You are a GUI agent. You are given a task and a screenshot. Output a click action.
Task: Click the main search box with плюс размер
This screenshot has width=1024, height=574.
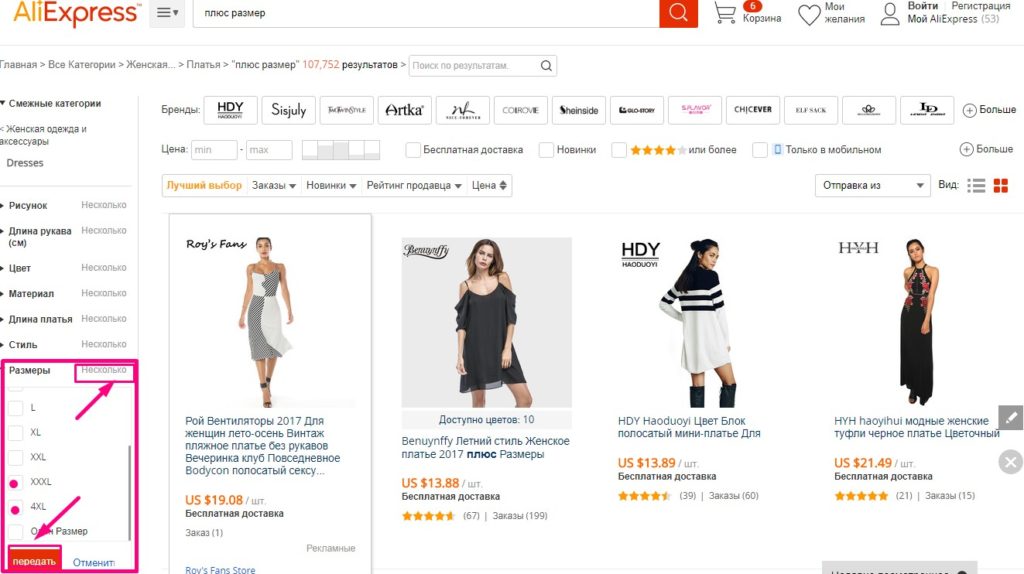click(x=426, y=13)
